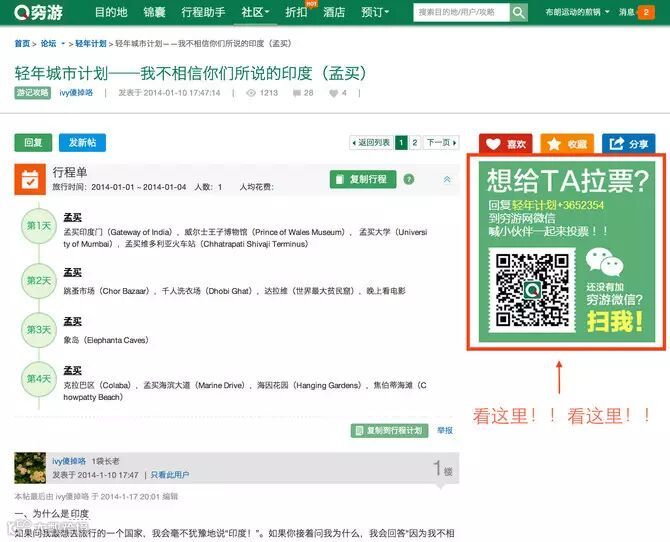Screen dimensions: 670x542
Task: Select page 1 in pagination
Action: 401,142
